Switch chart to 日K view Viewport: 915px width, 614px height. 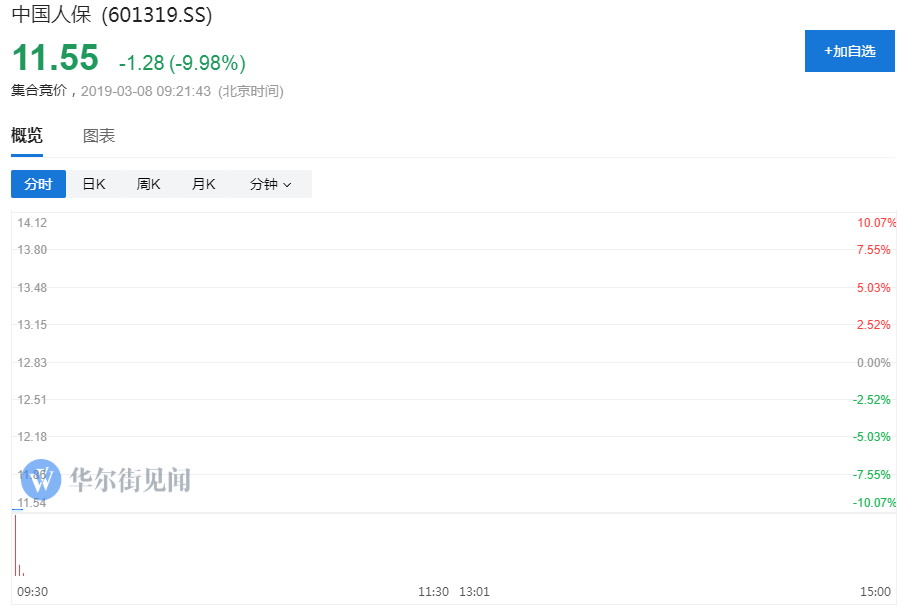click(x=94, y=184)
